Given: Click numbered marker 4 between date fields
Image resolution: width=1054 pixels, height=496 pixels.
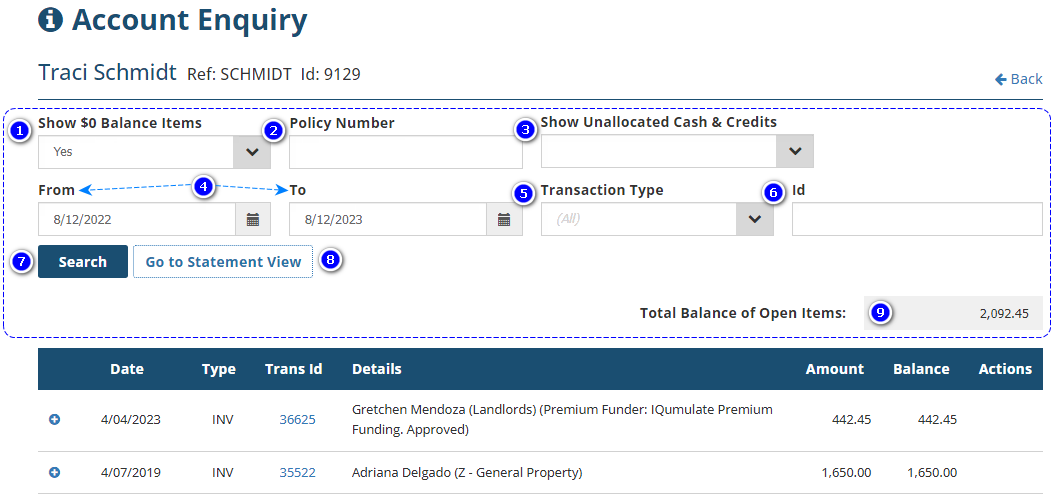Looking at the screenshot, I should pos(204,187).
